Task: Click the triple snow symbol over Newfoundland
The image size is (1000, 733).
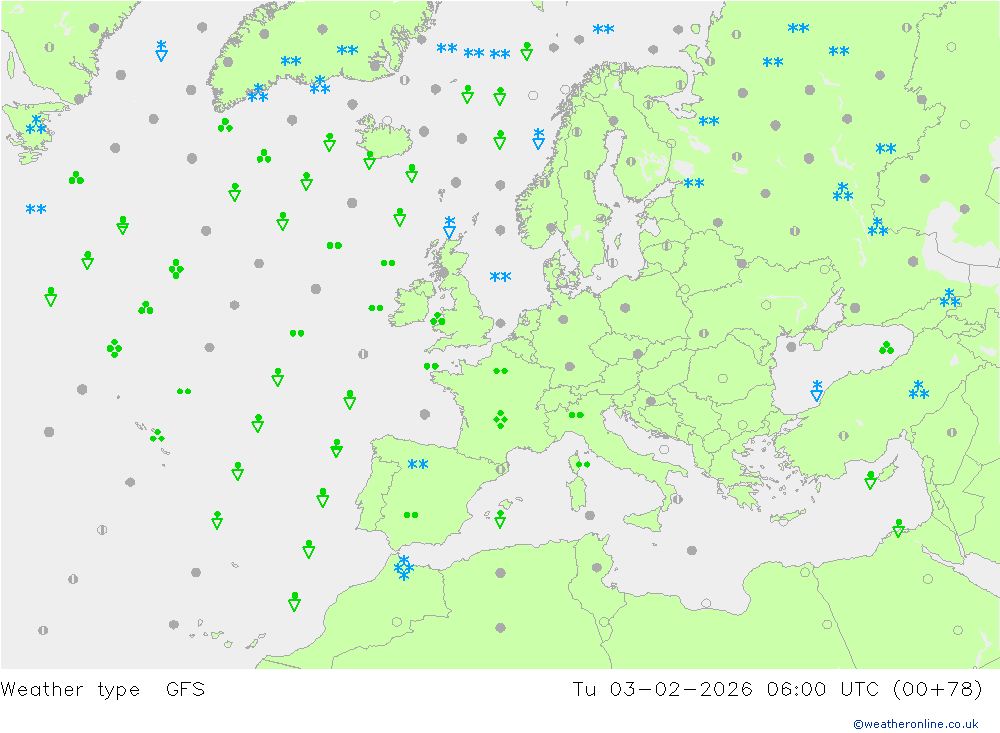Action: (x=36, y=125)
